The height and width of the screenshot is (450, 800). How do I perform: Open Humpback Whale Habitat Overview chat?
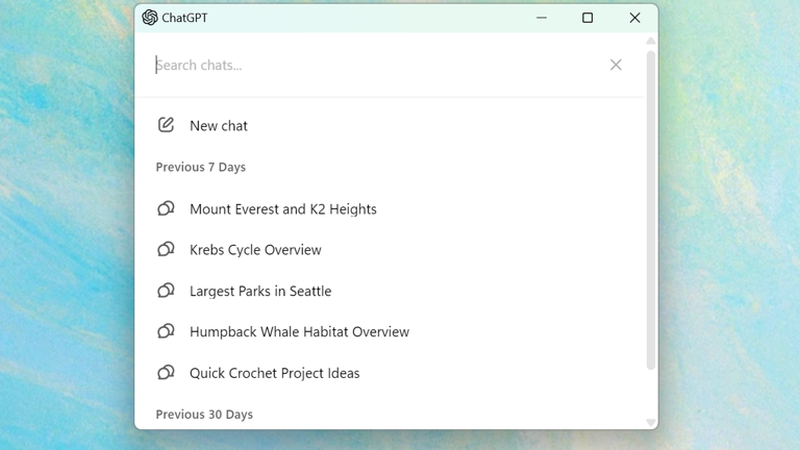(x=299, y=332)
